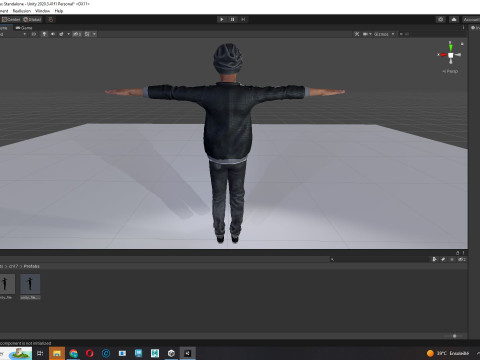
Task: Open the weather widget in the taskbar
Action: [x=448, y=353]
